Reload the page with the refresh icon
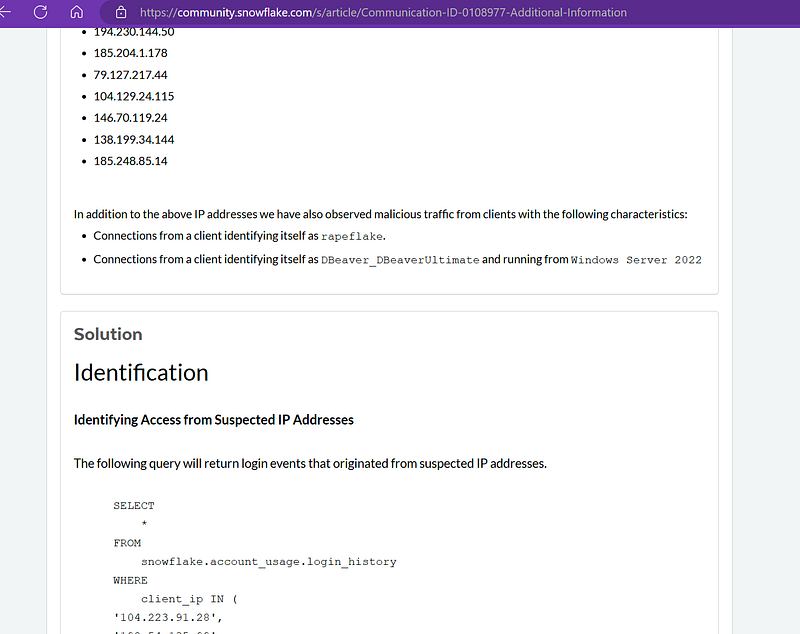 click(x=40, y=12)
